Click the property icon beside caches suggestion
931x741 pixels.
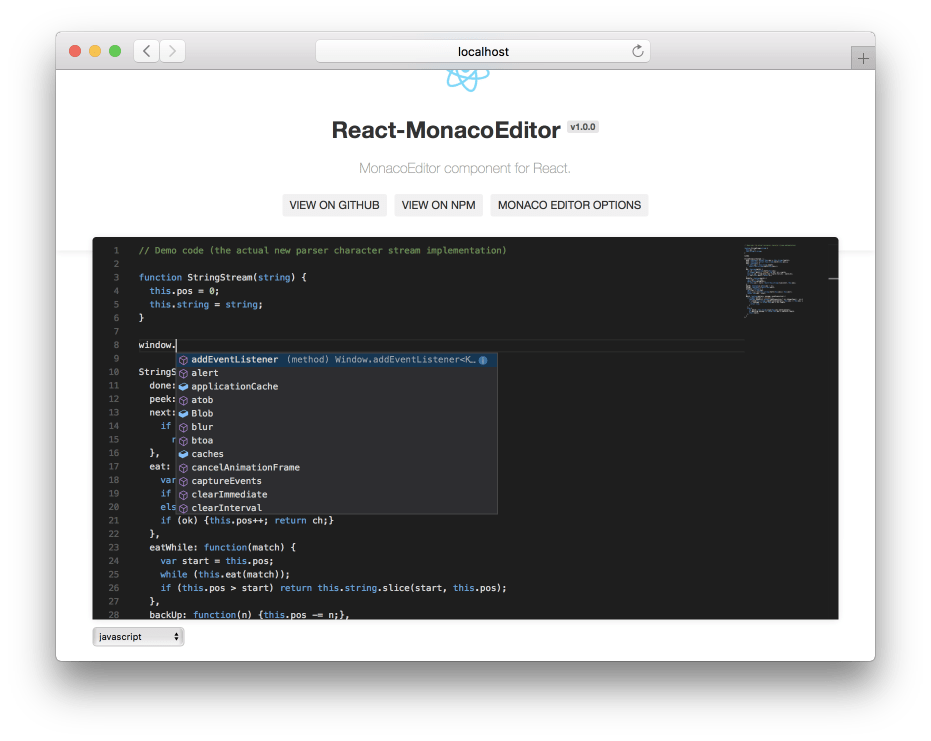(183, 454)
